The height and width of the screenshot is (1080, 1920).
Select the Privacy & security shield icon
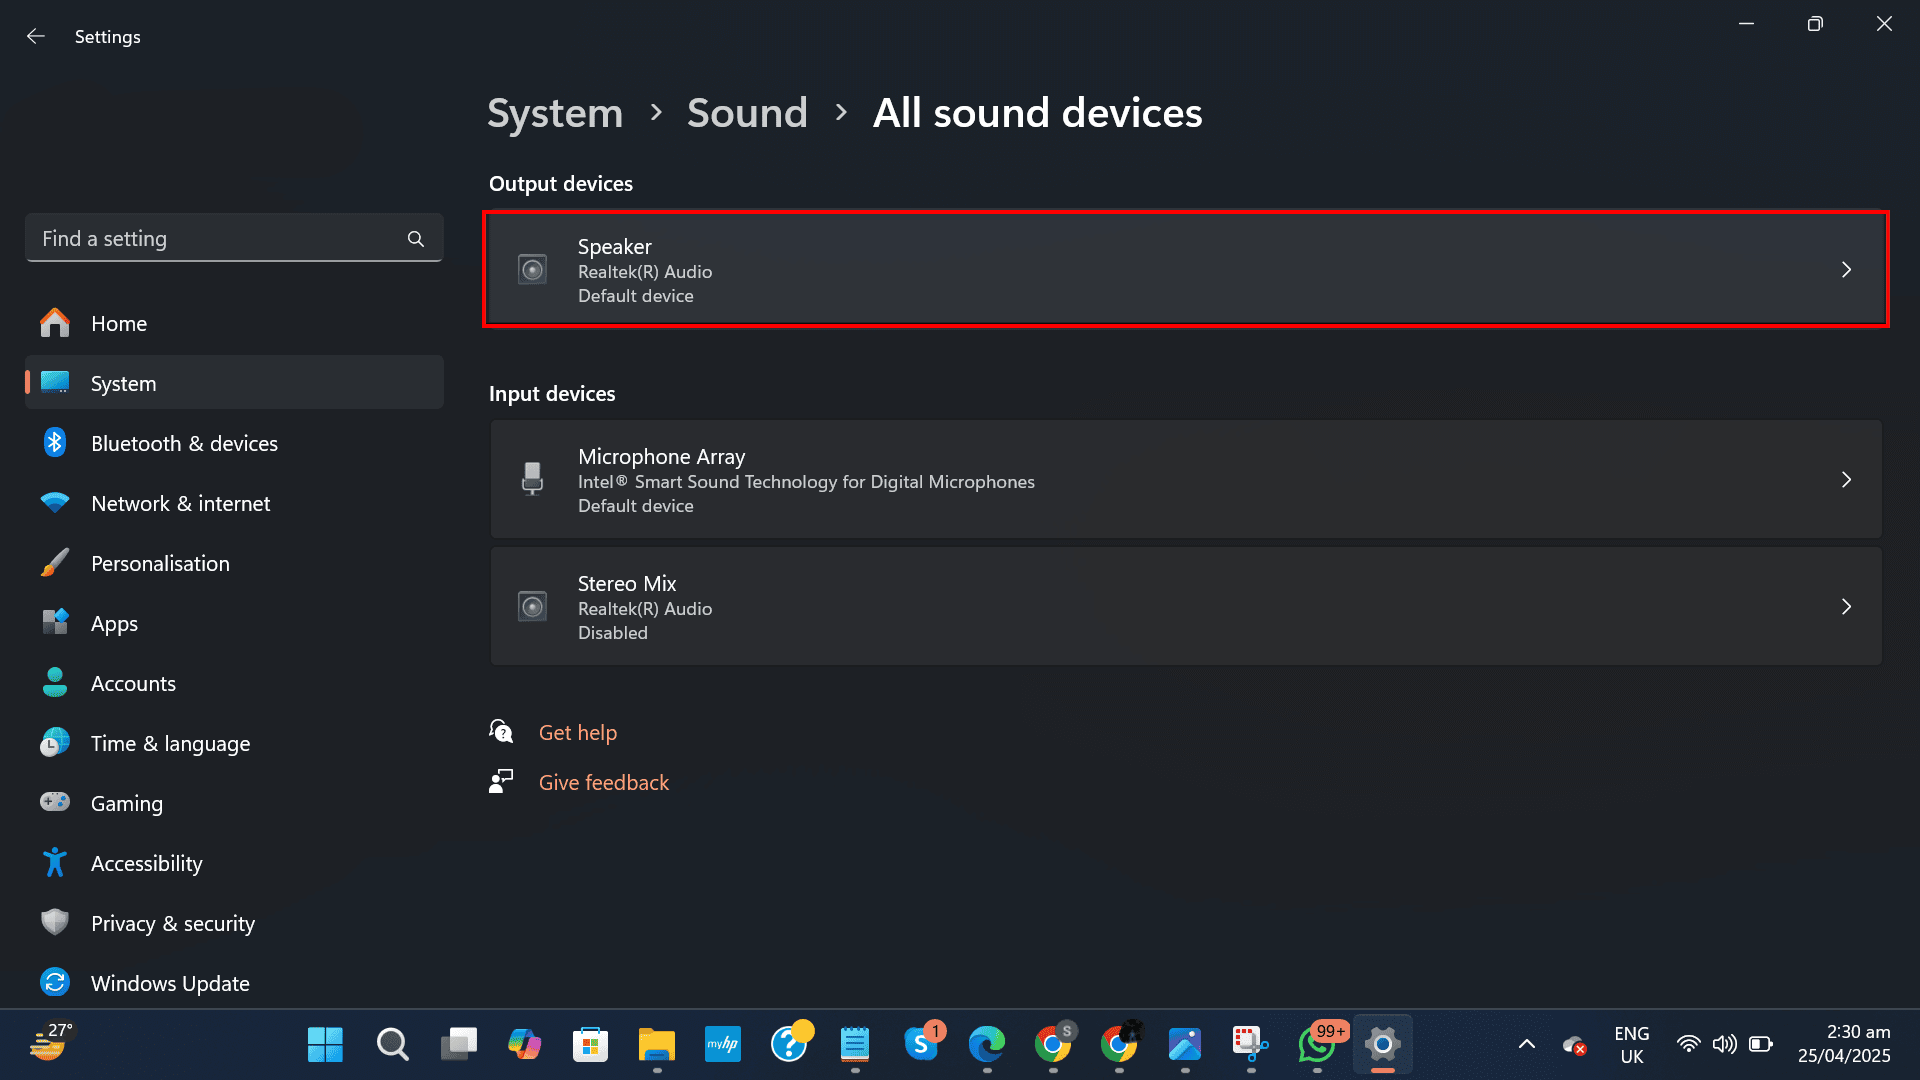pyautogui.click(x=55, y=923)
